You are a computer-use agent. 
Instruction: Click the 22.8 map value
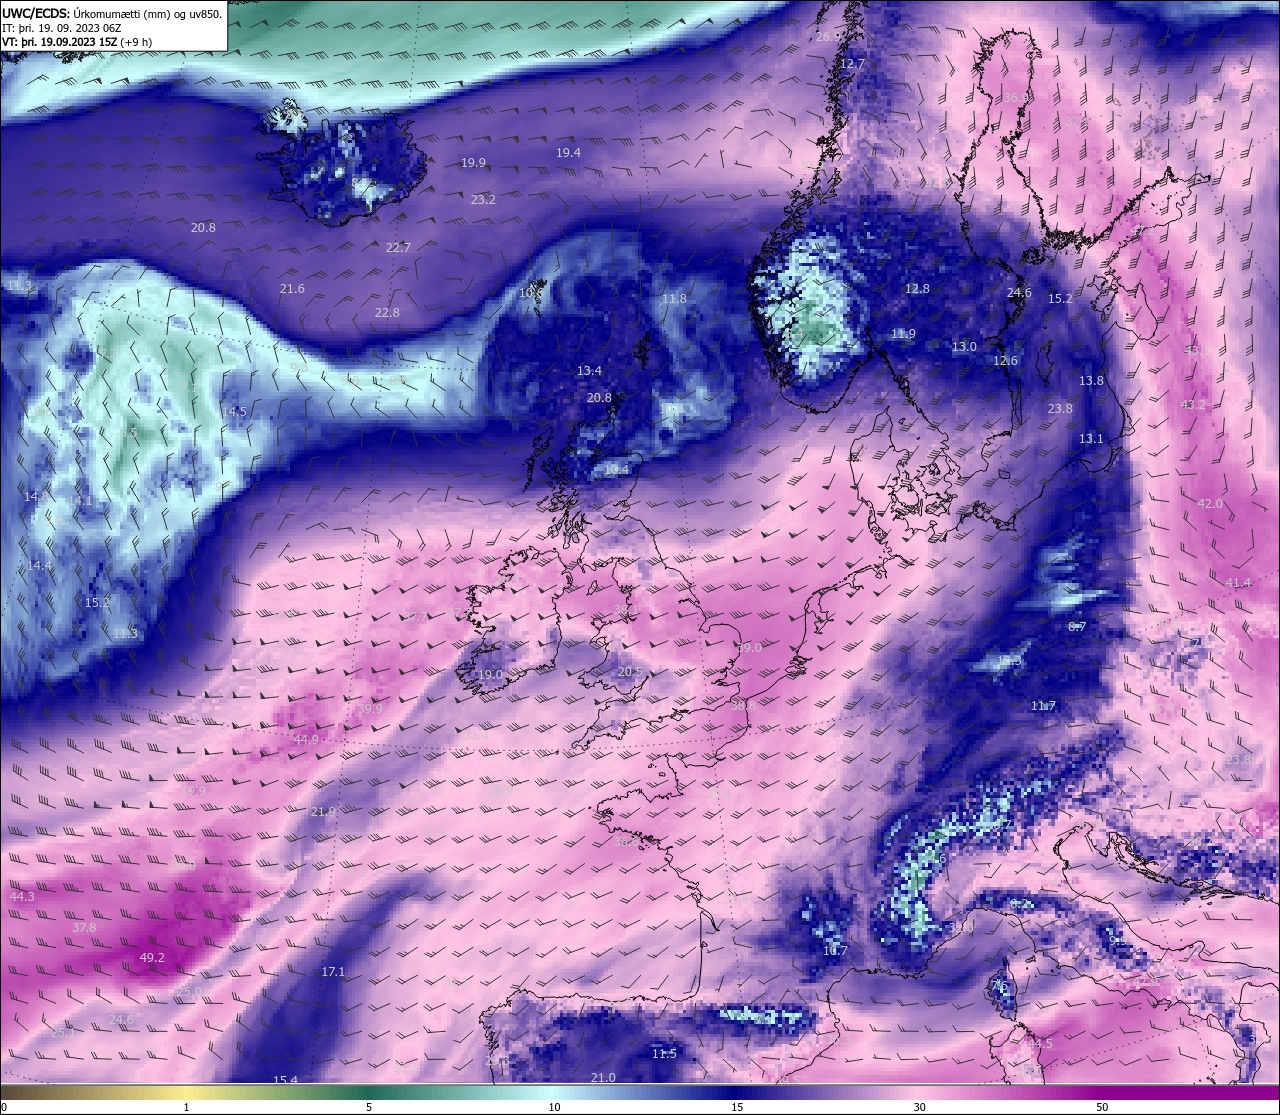387,312
